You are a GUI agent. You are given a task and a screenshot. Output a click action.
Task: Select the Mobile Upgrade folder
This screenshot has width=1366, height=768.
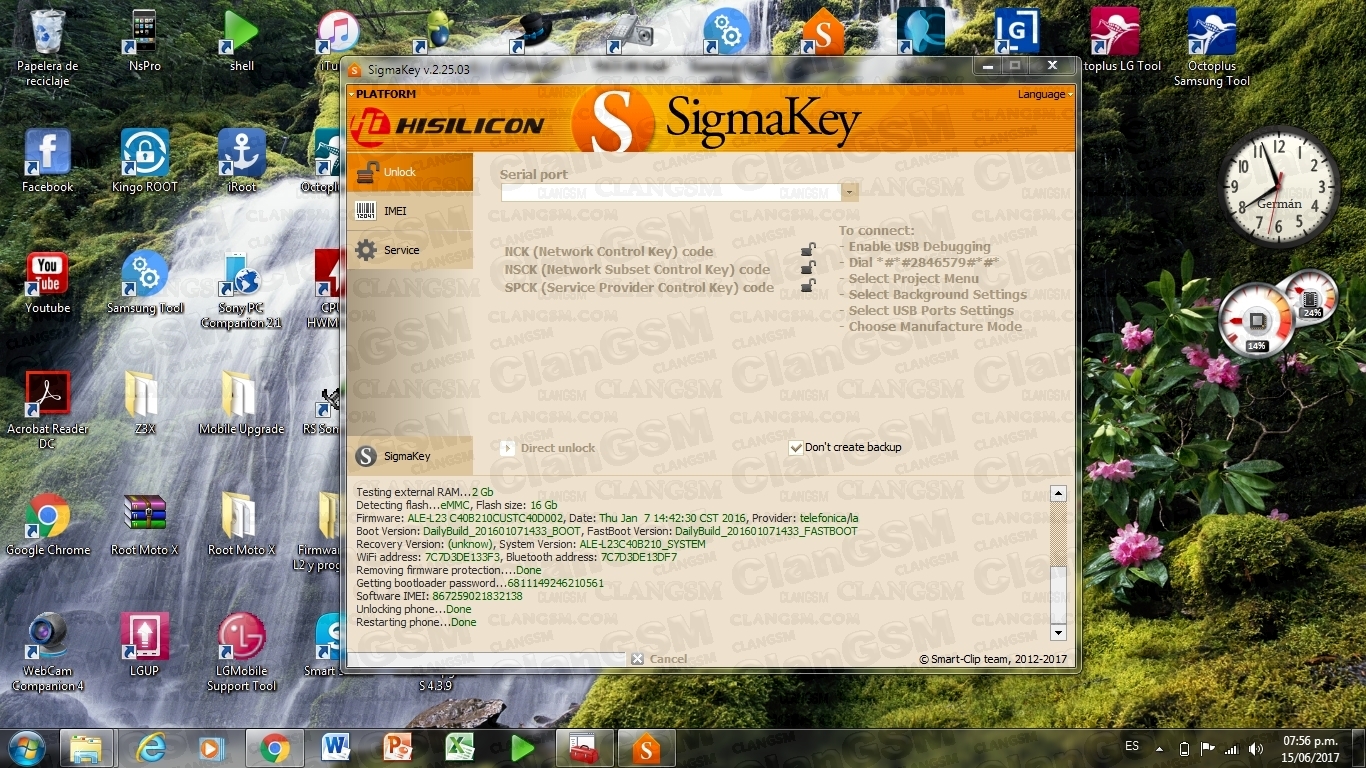(241, 404)
